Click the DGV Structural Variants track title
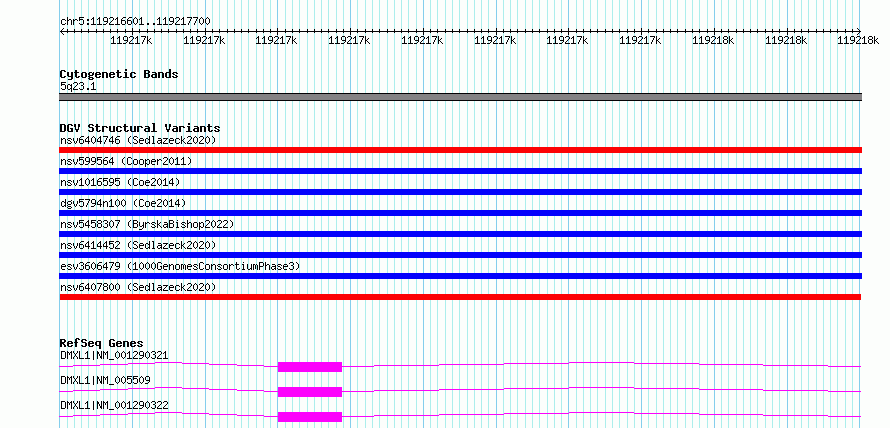890x428 pixels. (140, 128)
